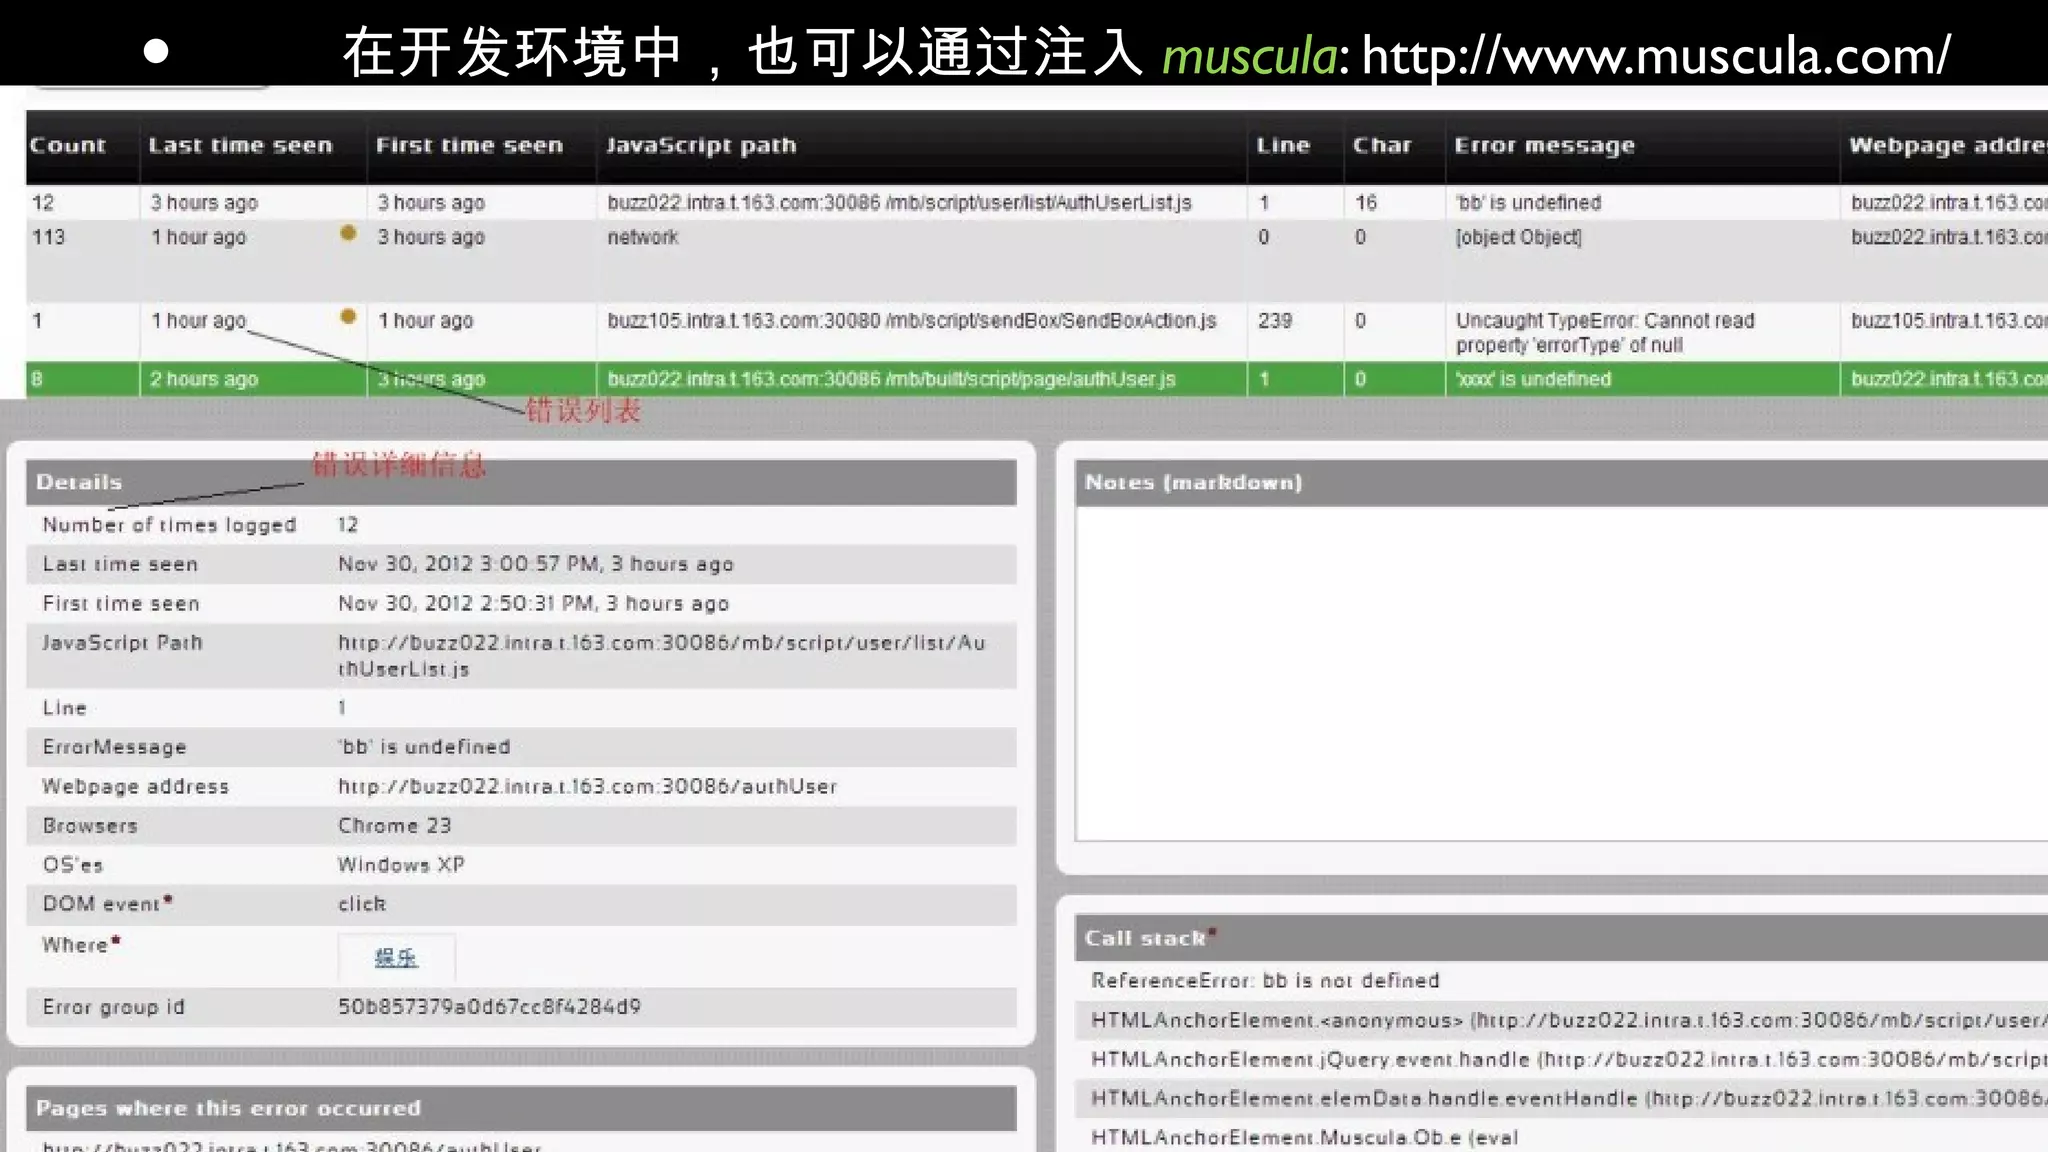Click Error message column header
The width and height of the screenshot is (2048, 1152).
tap(1544, 146)
